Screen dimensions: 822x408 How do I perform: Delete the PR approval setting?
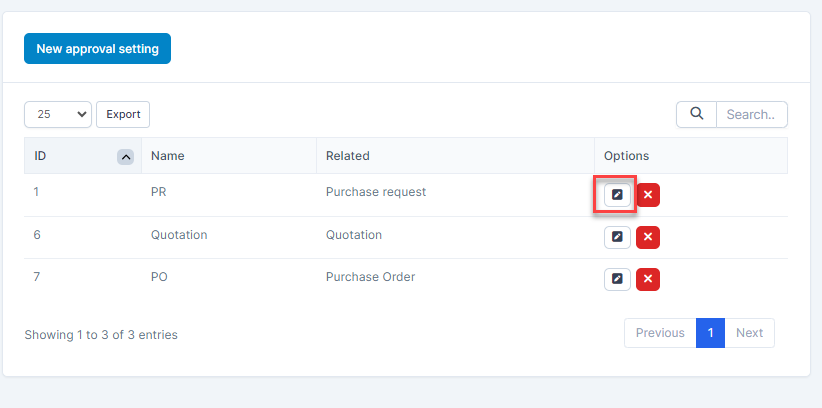(x=648, y=194)
